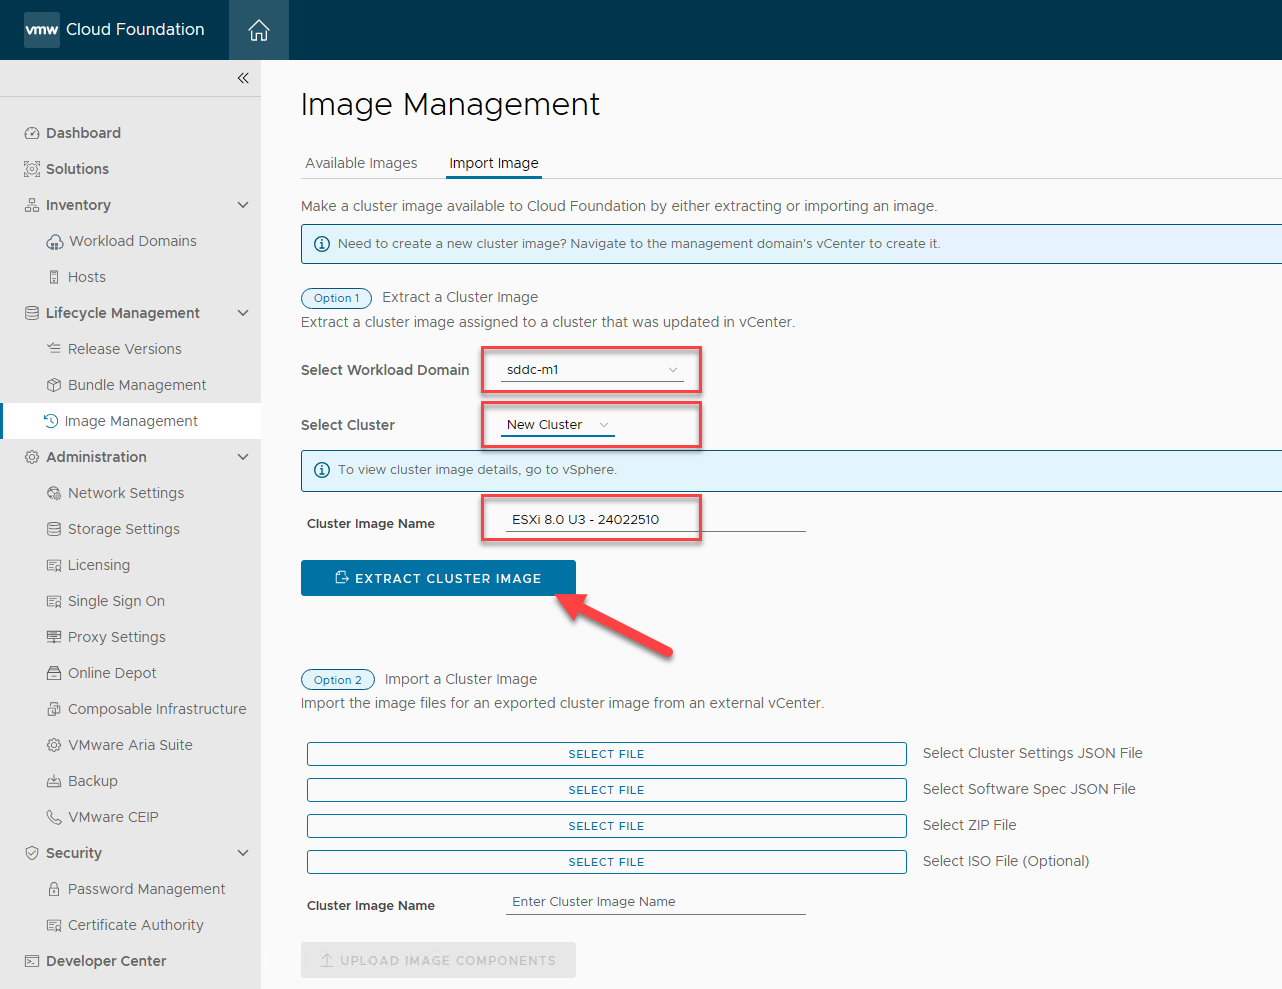Click the Extract Cluster Image button
Image resolution: width=1282 pixels, height=989 pixels.
438,578
